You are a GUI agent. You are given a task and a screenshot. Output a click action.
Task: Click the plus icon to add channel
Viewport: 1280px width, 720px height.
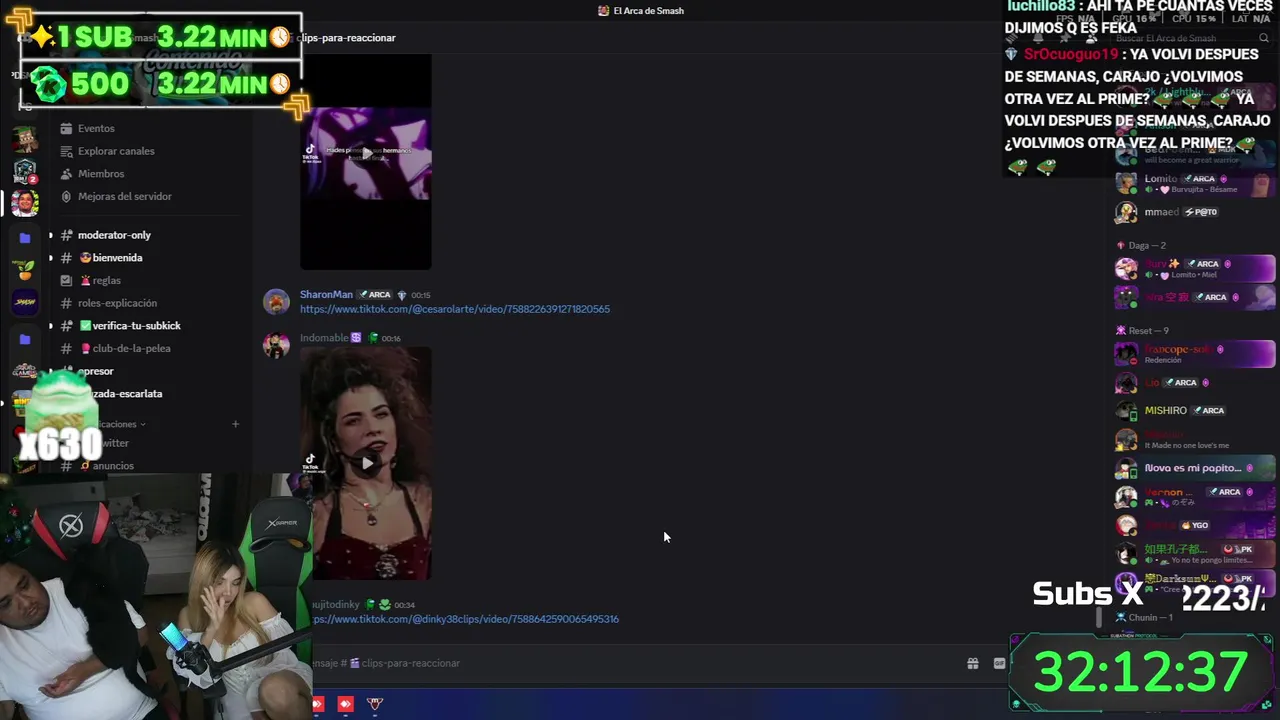pos(235,424)
